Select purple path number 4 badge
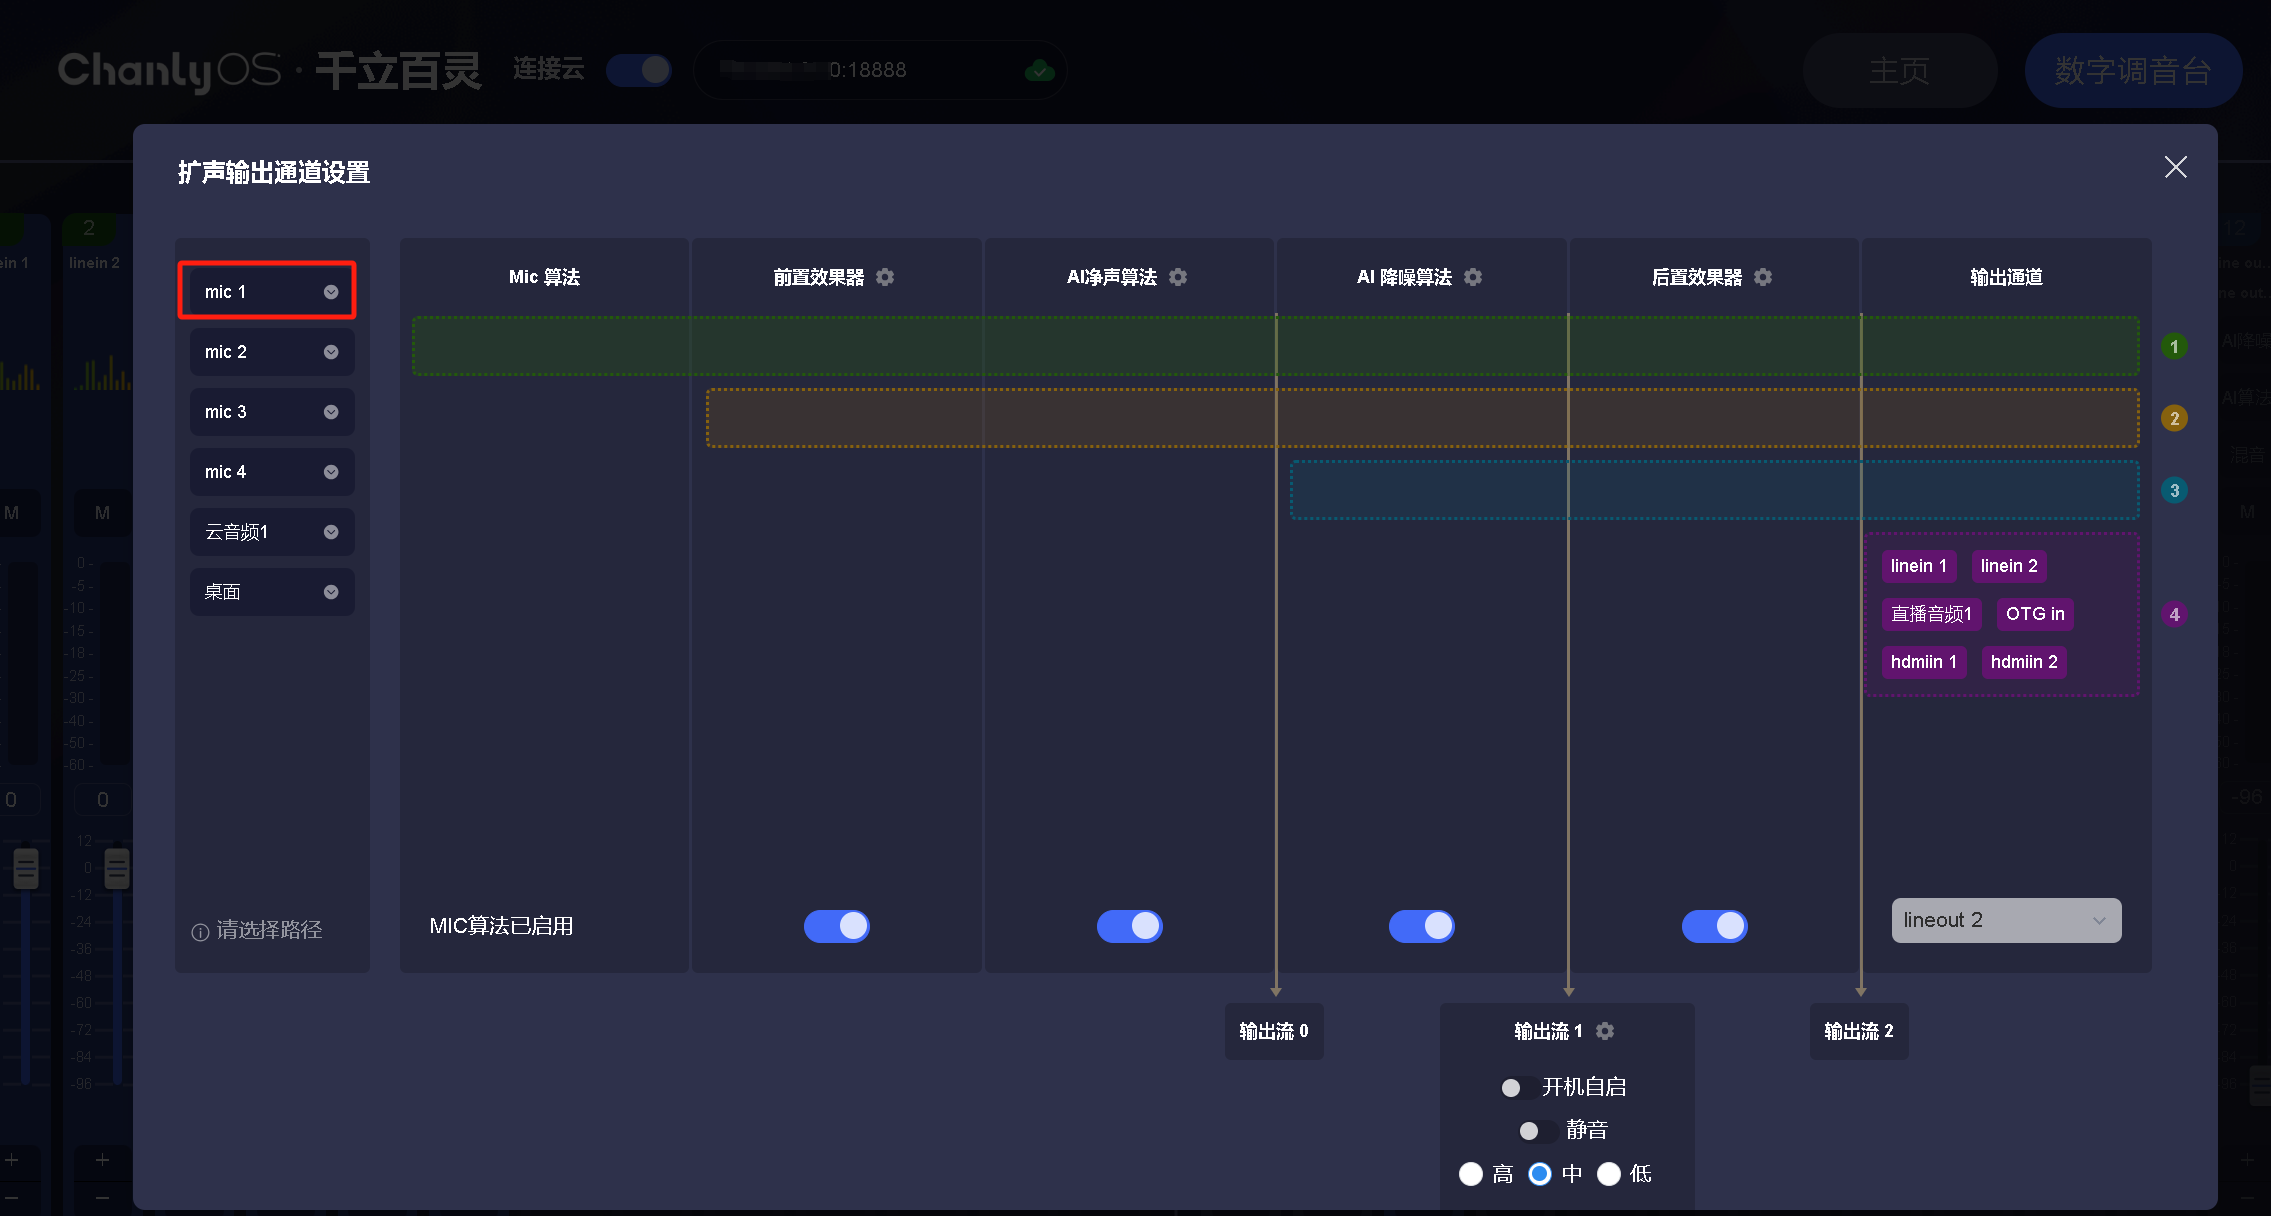The width and height of the screenshot is (2271, 1216). [2174, 614]
